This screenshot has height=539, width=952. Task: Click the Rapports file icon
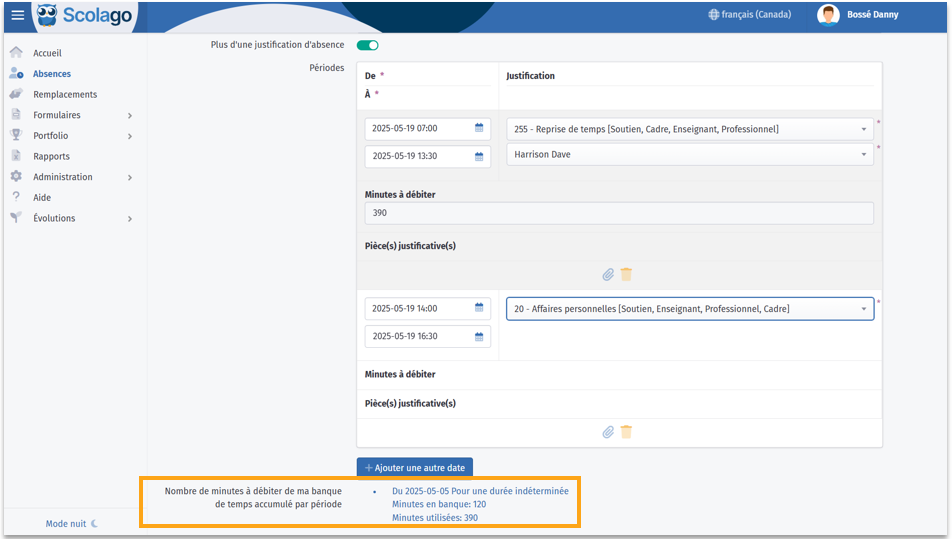click(x=16, y=155)
